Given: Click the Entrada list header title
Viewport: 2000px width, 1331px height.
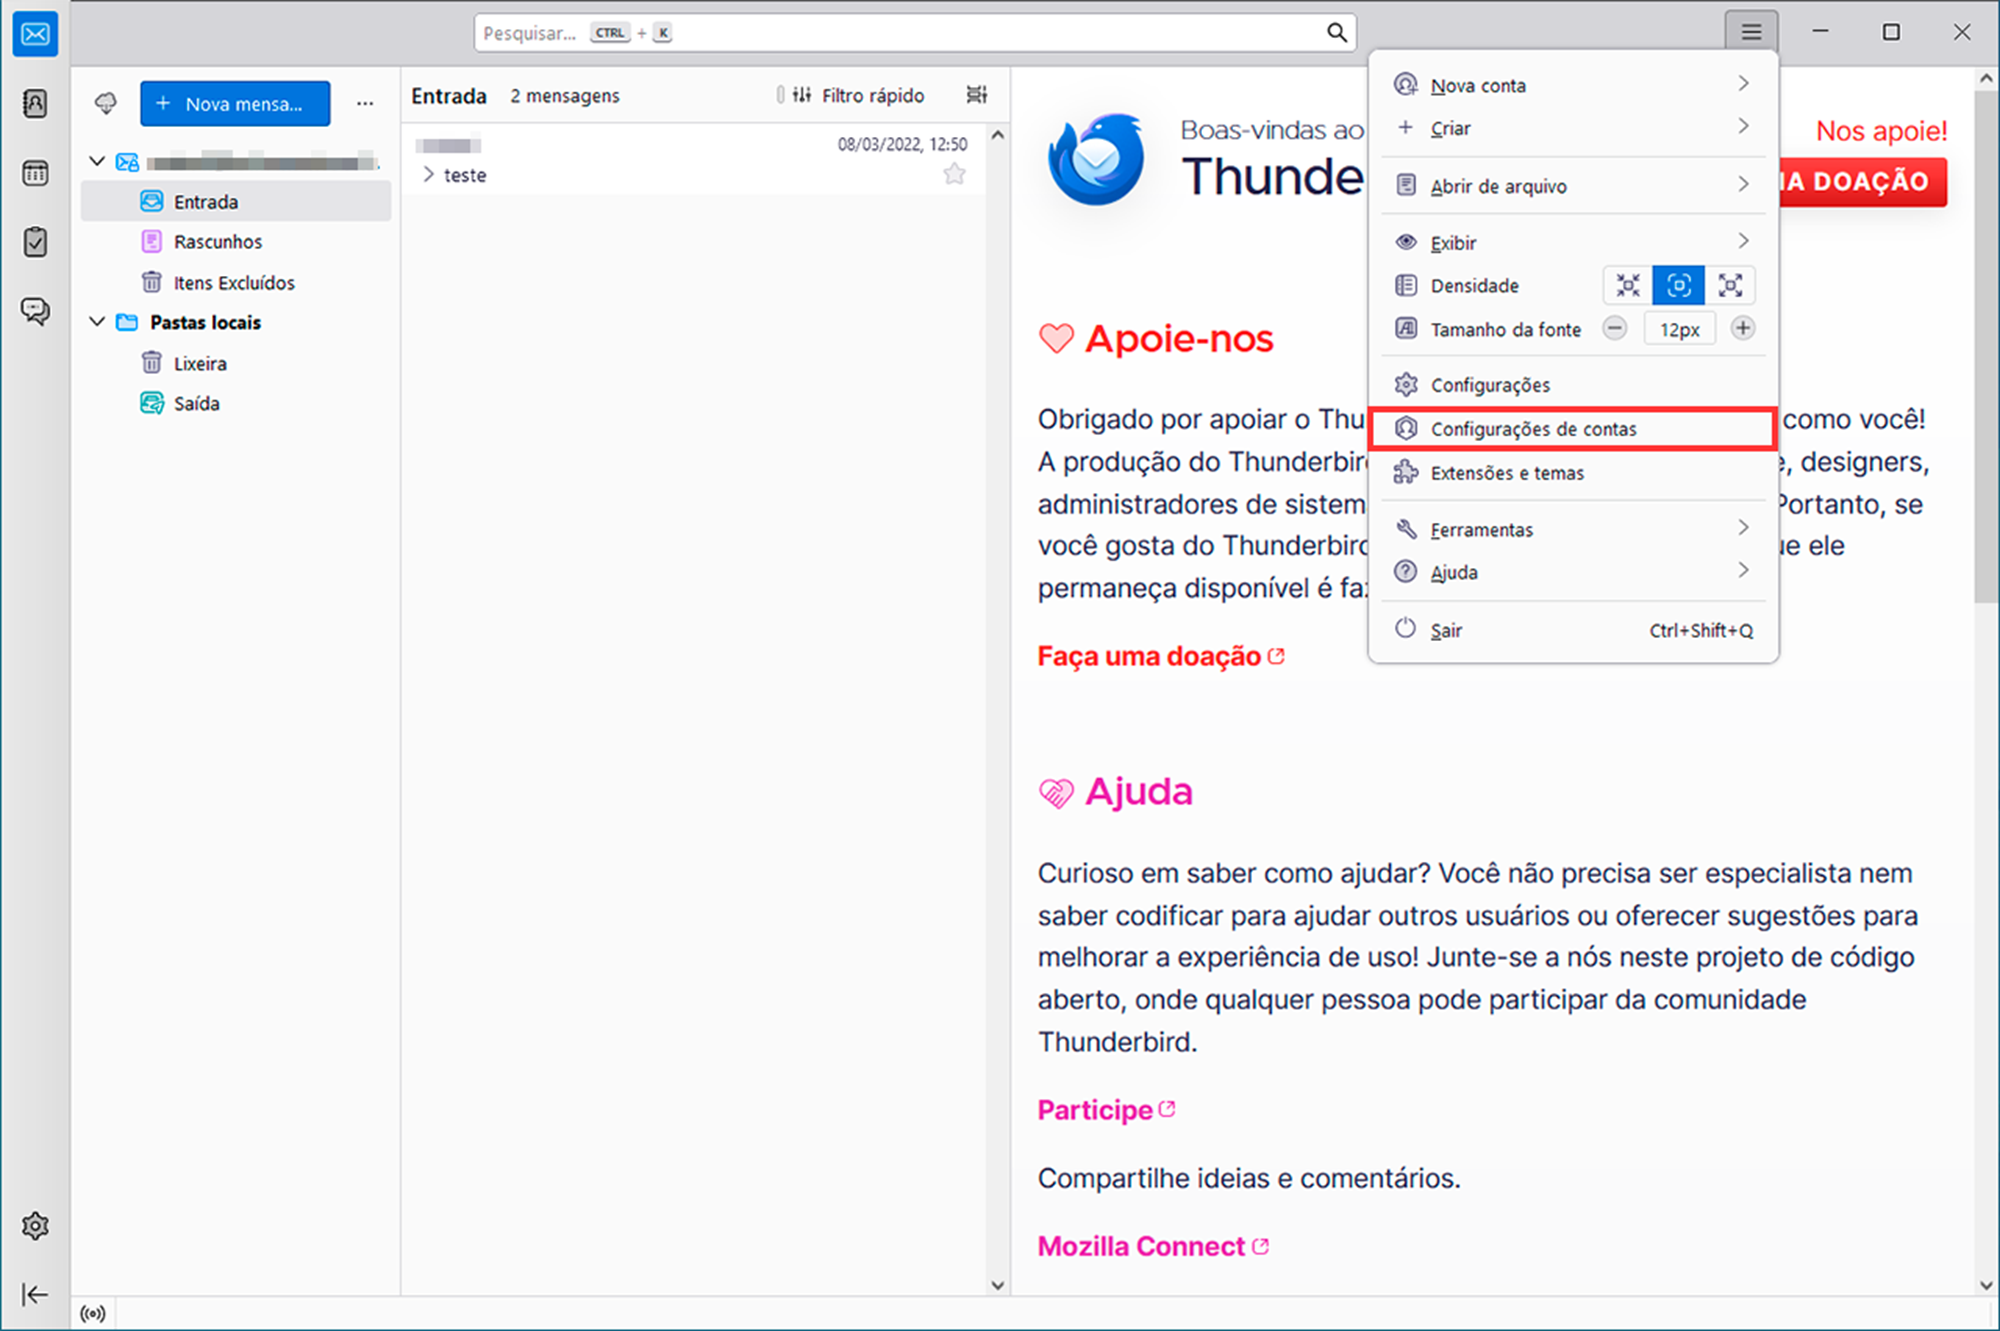Looking at the screenshot, I should [x=449, y=96].
